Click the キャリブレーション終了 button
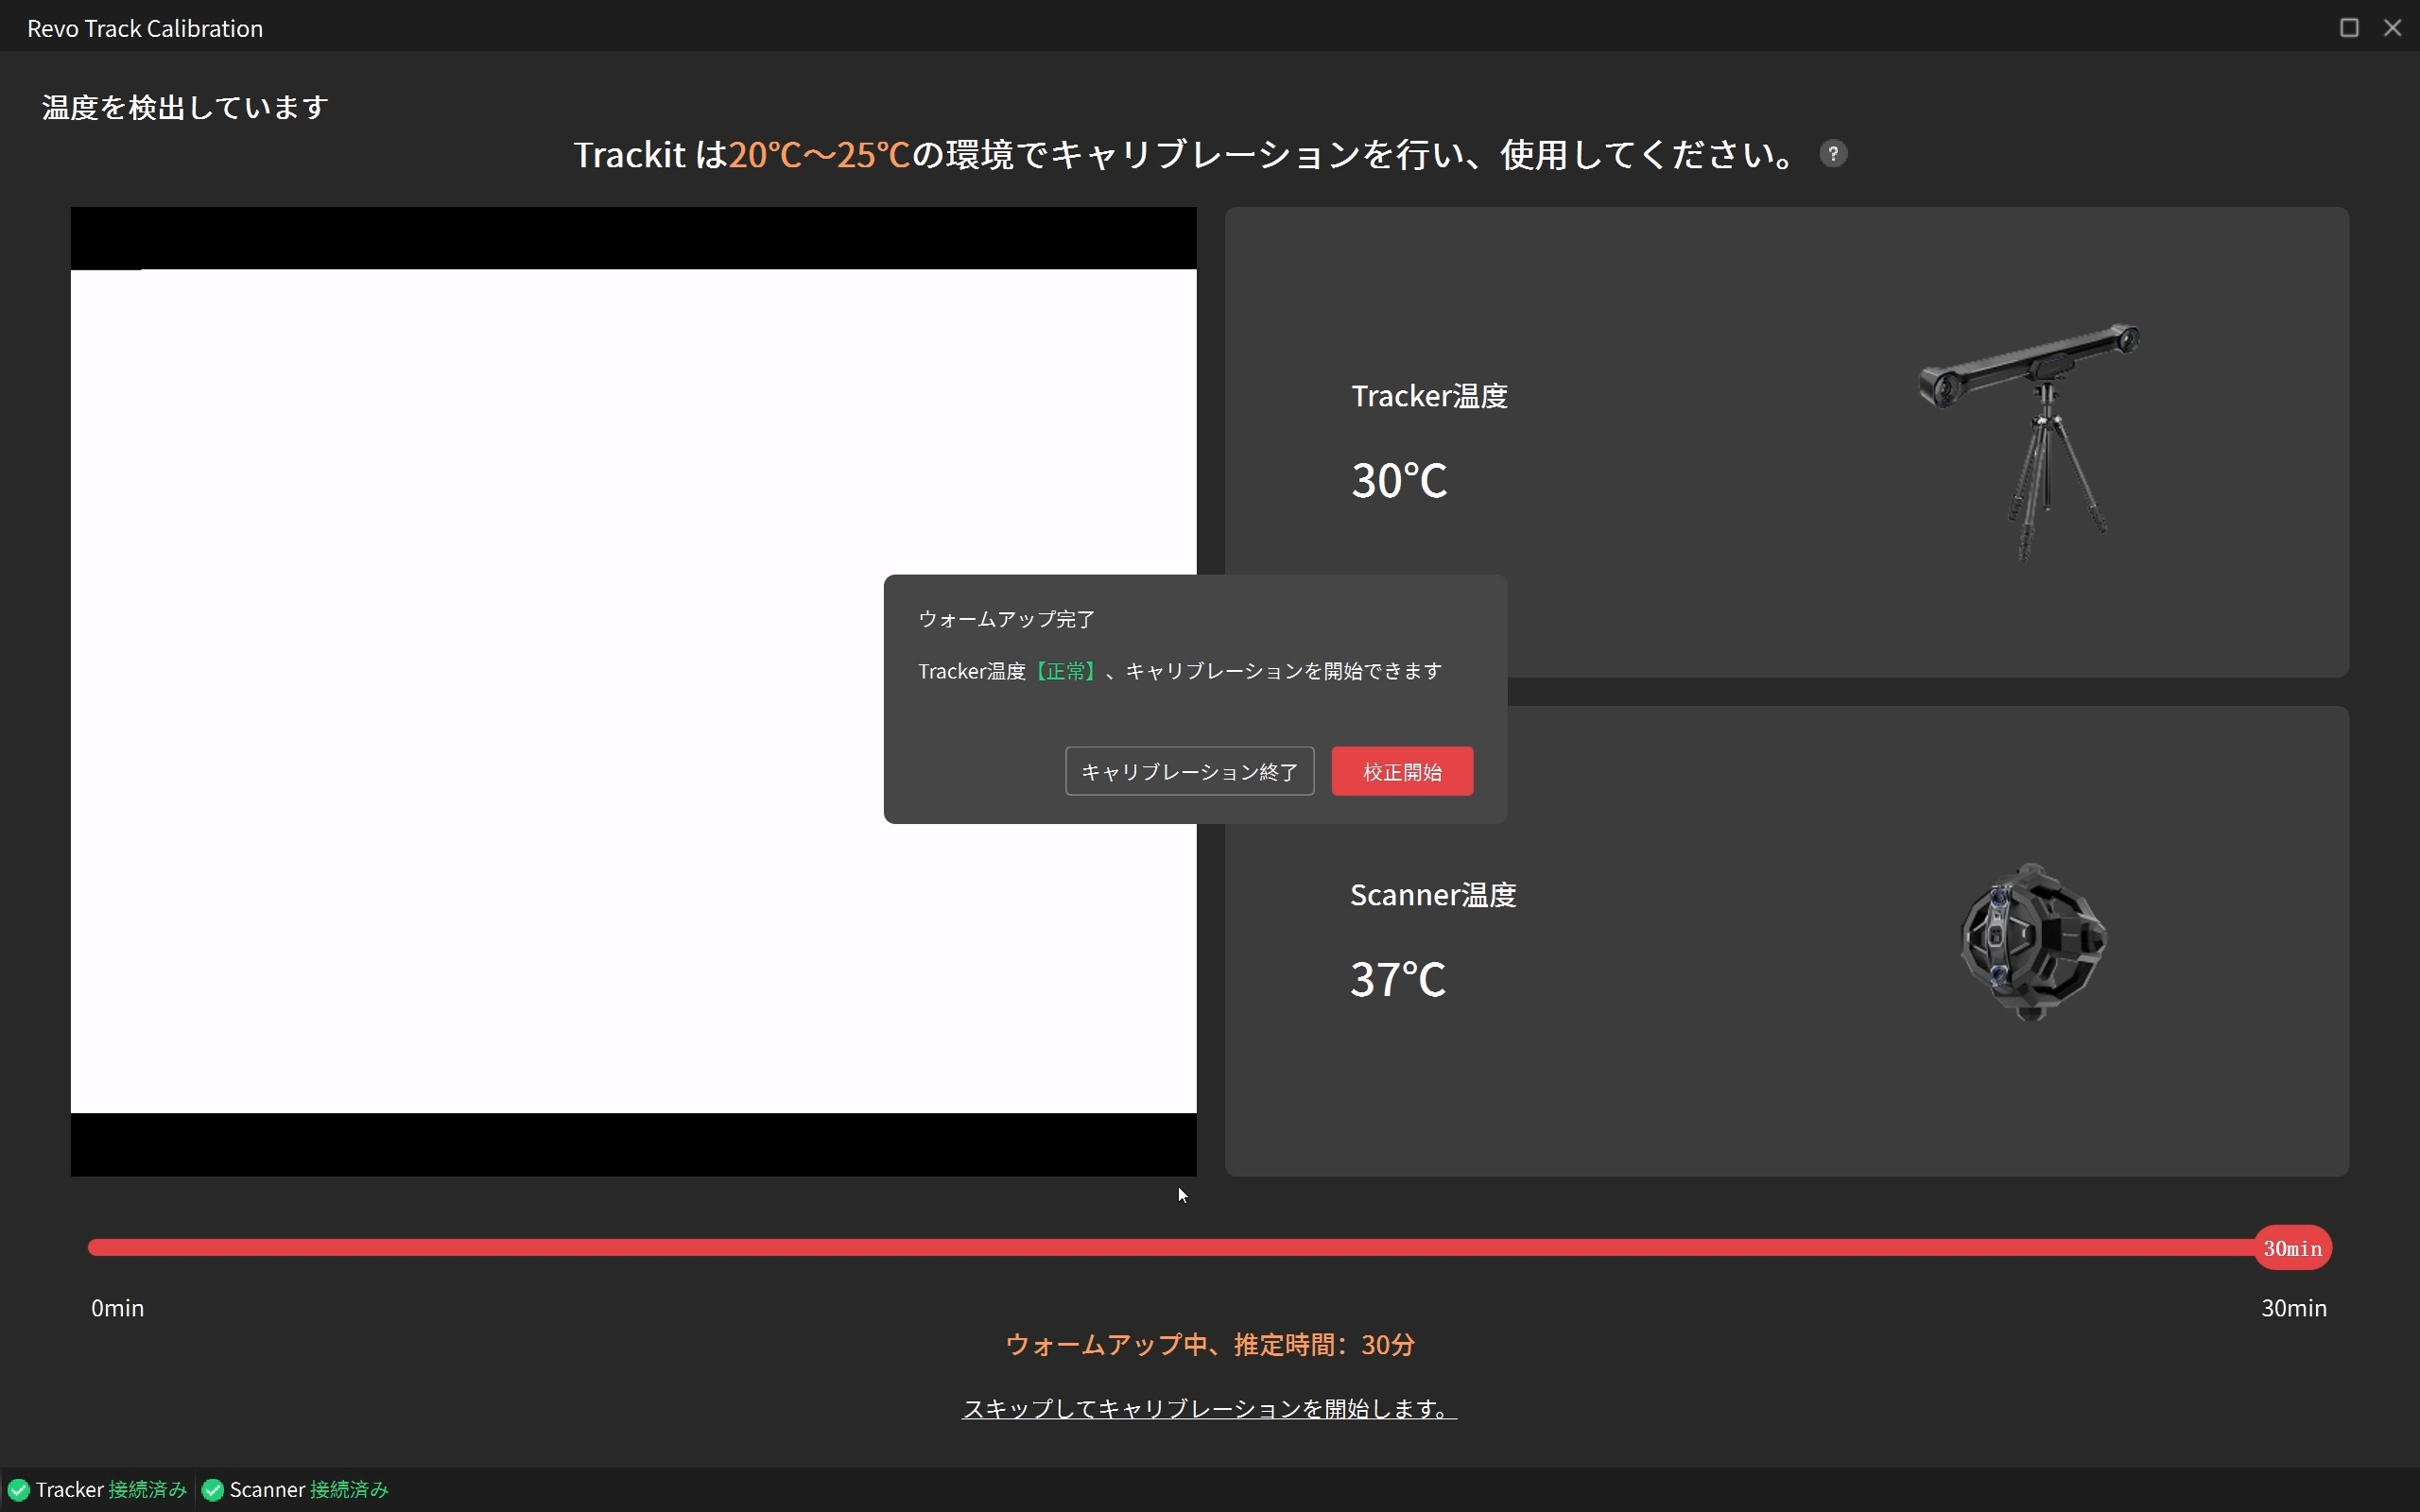Image resolution: width=2420 pixels, height=1512 pixels. tap(1189, 772)
